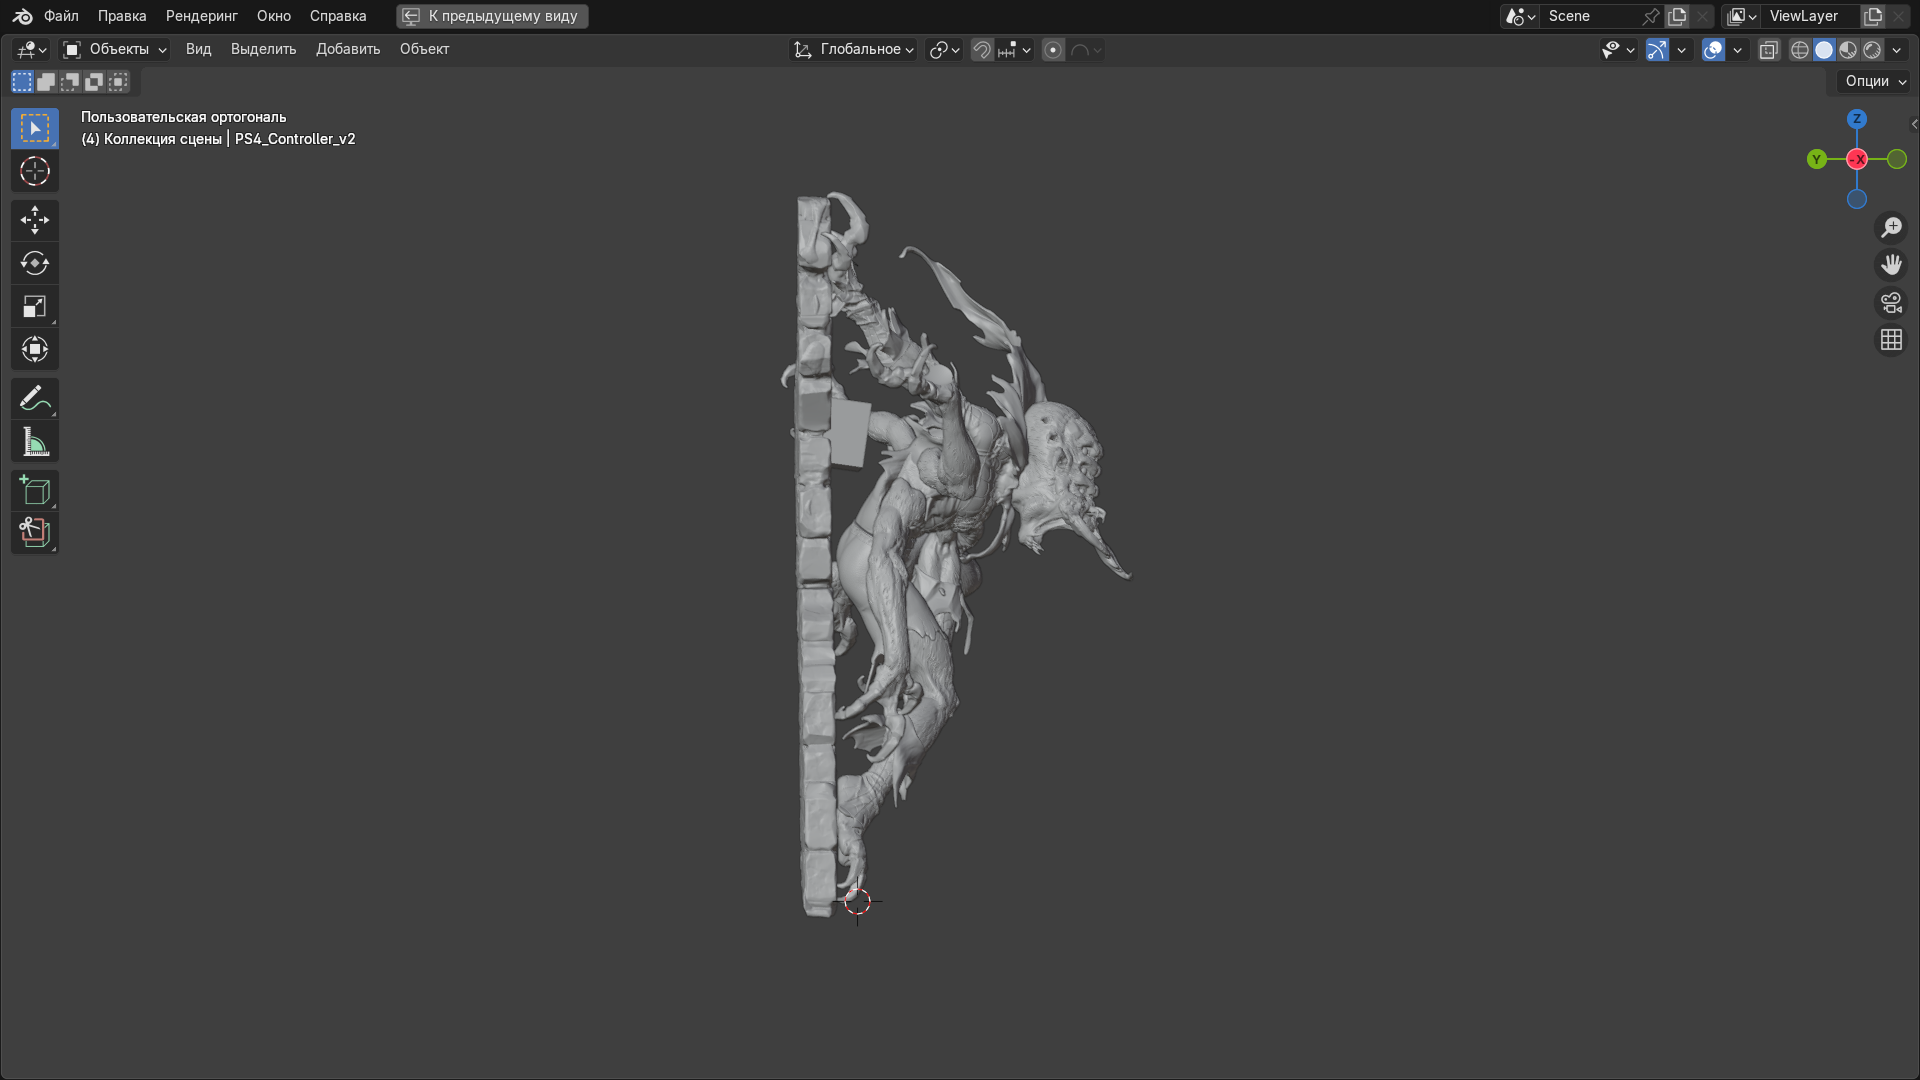Open the Рендеринг menu
Viewport: 1920px width, 1080px height.
click(201, 16)
